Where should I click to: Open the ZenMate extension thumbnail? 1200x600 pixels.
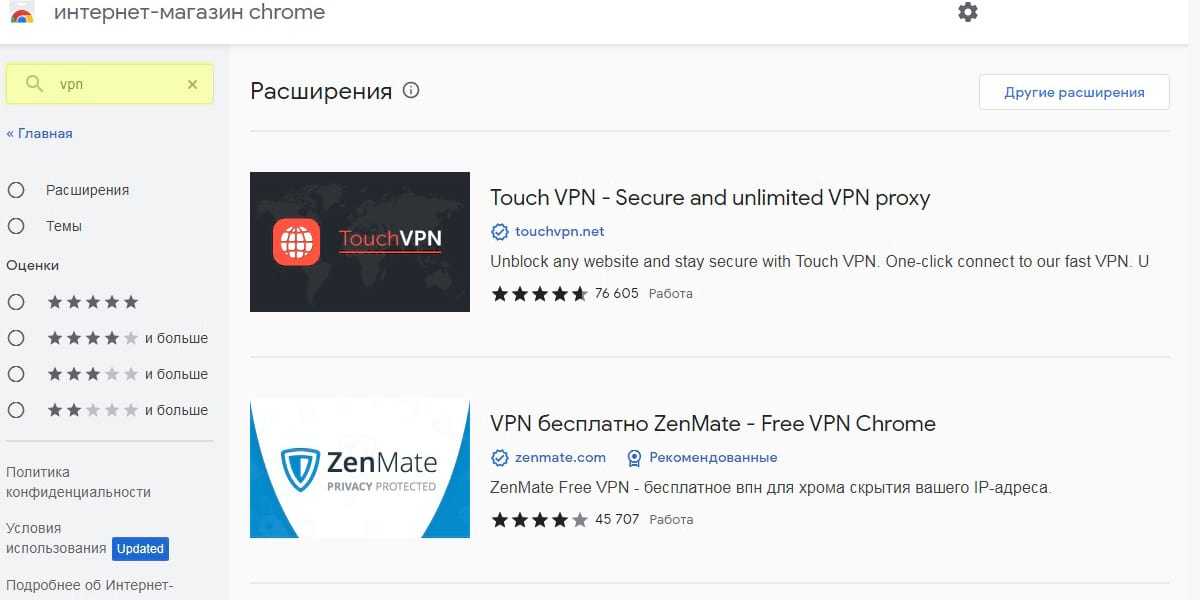(x=360, y=468)
